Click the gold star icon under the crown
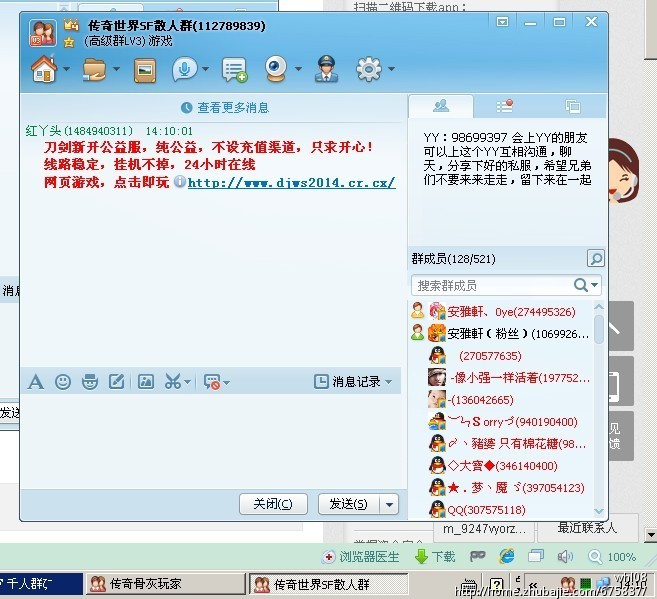This screenshot has width=657, height=599. [x=69, y=42]
